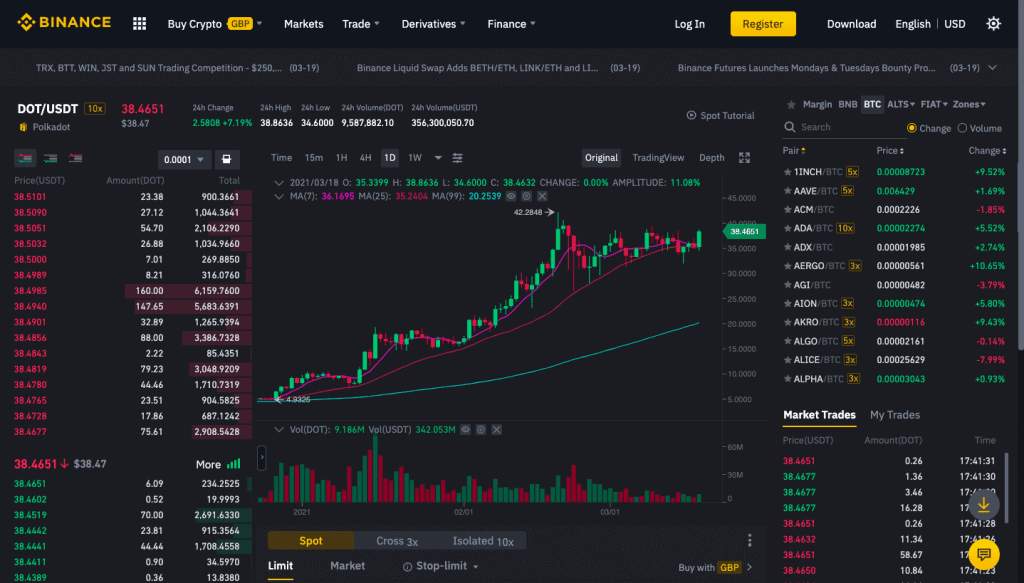This screenshot has height=583, width=1024.
Task: Open the chat support bubble
Action: point(984,554)
